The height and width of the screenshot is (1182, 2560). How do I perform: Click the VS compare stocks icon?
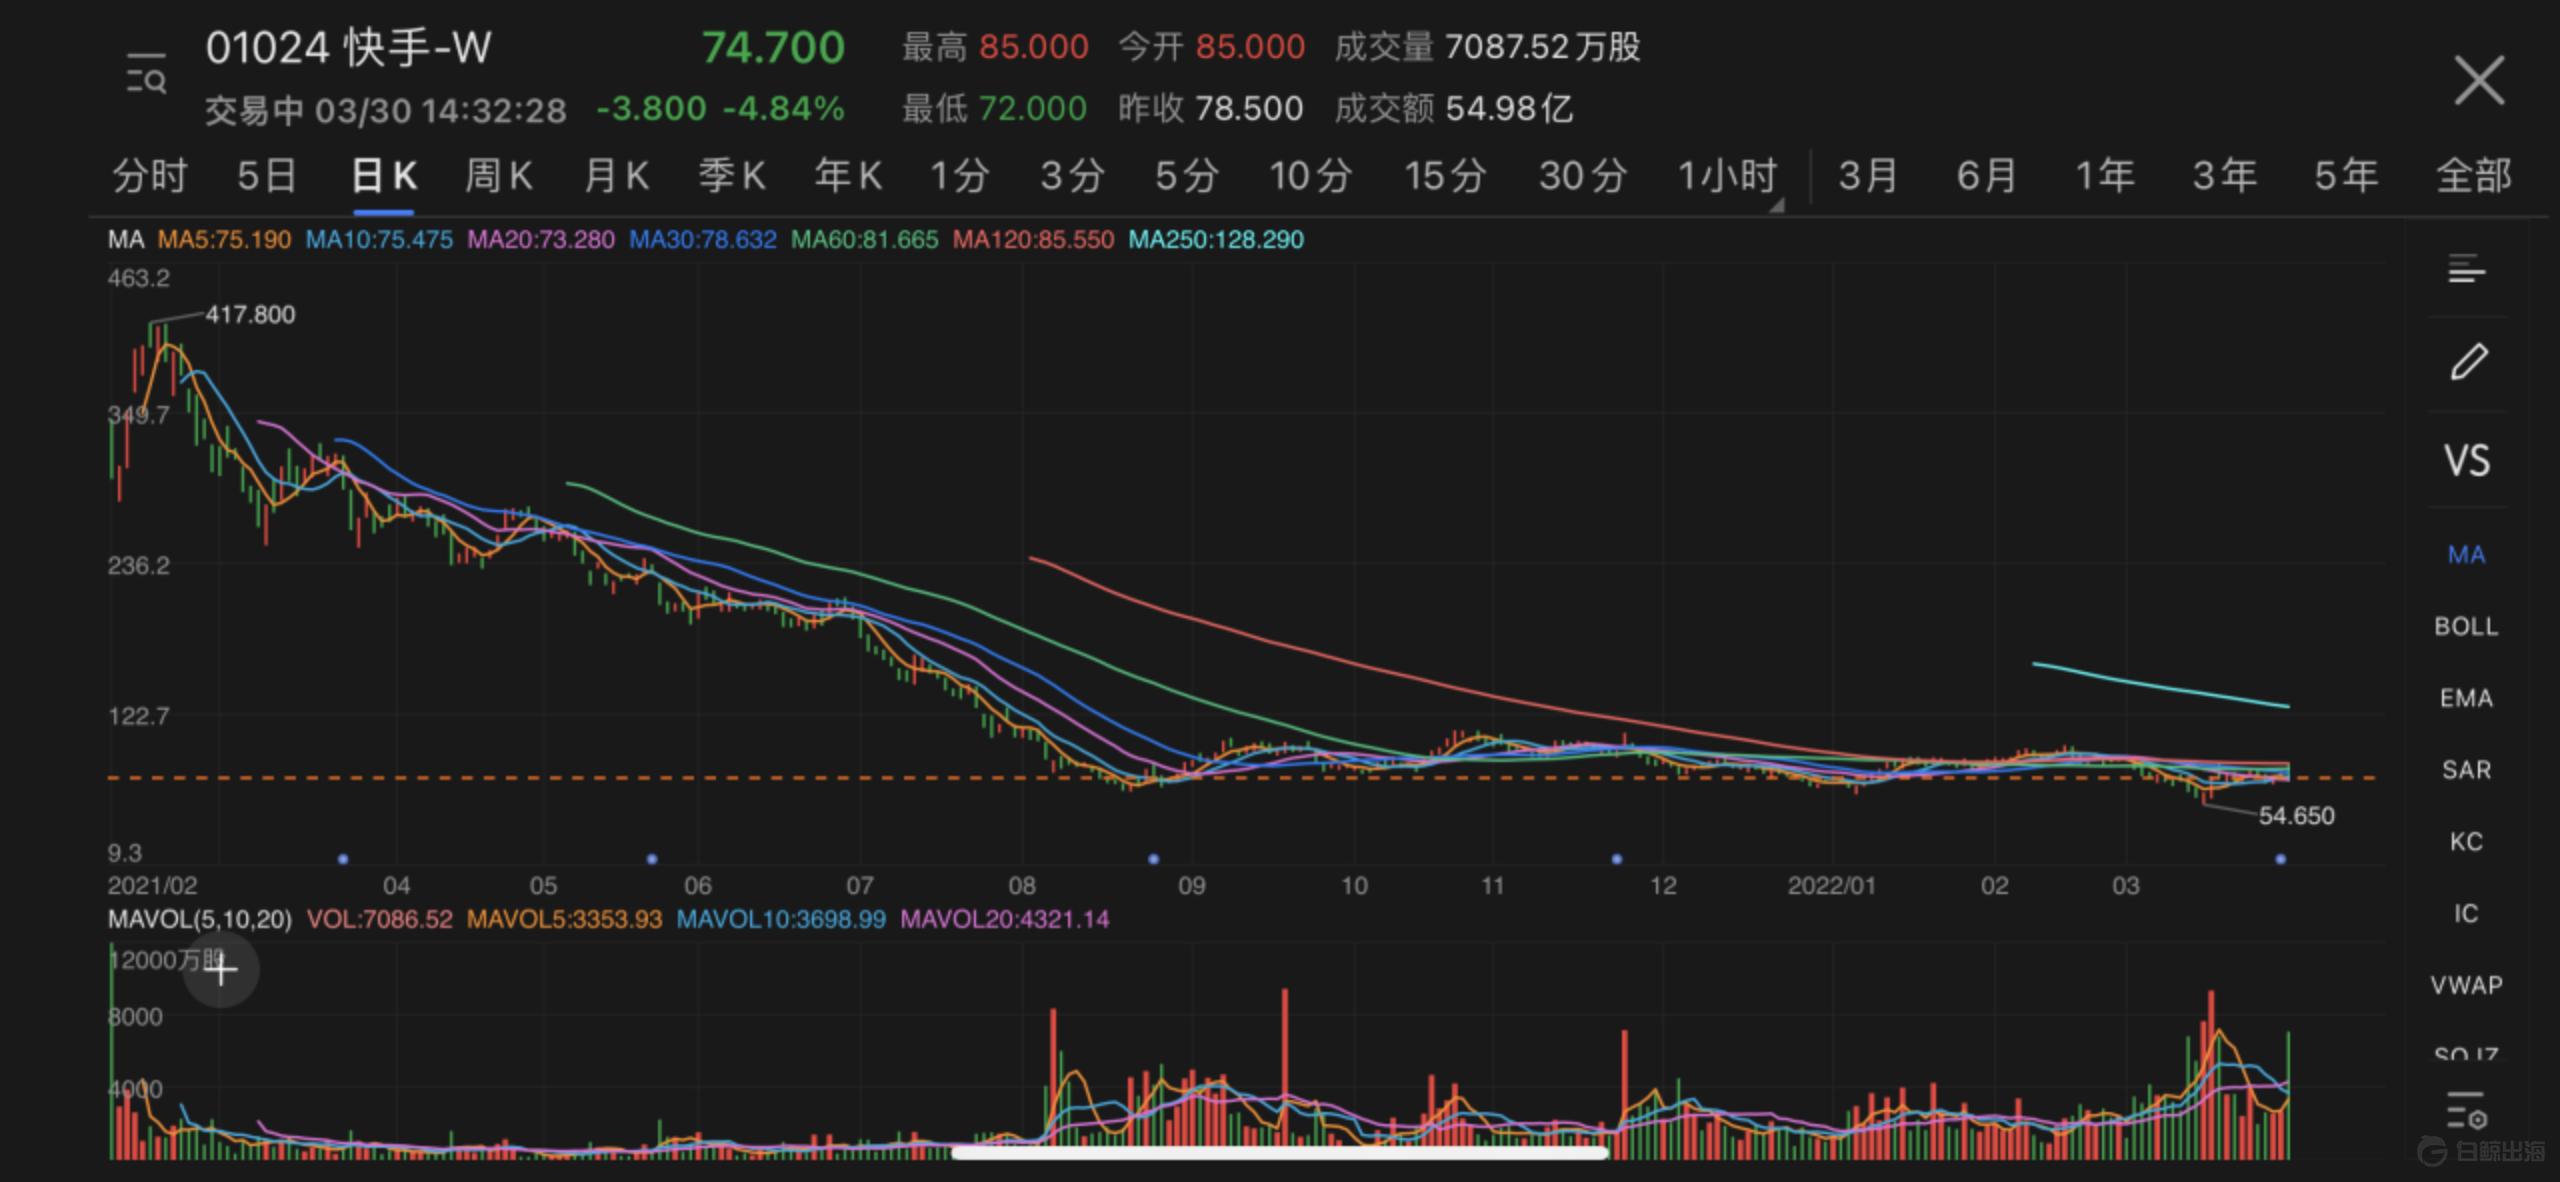click(2466, 461)
